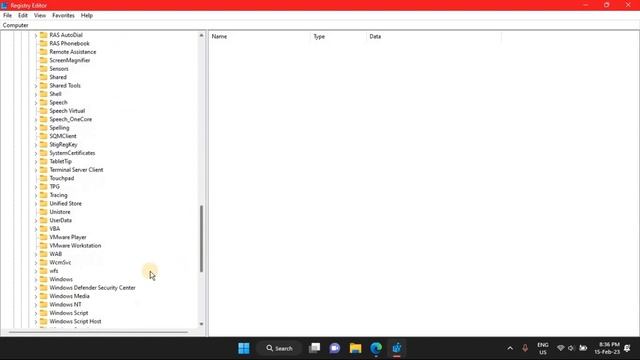Select the Windows Media key
Image resolution: width=640 pixels, height=360 pixels.
(69, 296)
